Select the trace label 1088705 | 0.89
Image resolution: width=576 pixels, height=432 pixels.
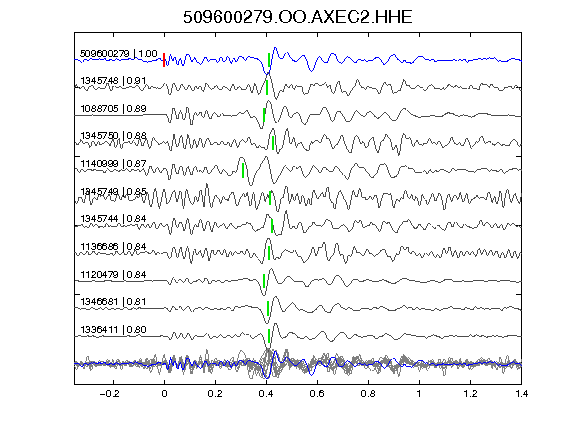pyautogui.click(x=113, y=109)
